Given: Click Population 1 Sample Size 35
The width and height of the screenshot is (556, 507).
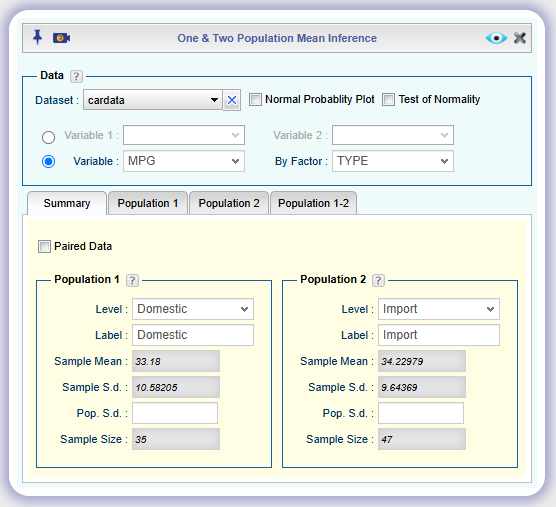Looking at the screenshot, I should tap(176, 439).
